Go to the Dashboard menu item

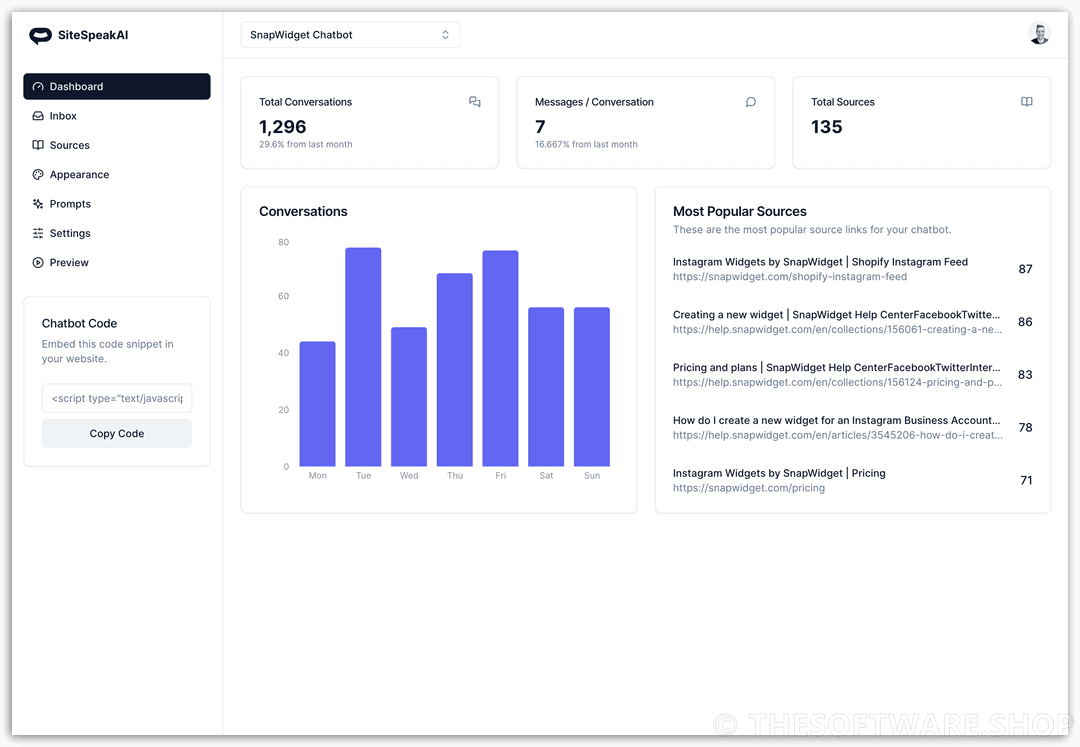[x=117, y=87]
